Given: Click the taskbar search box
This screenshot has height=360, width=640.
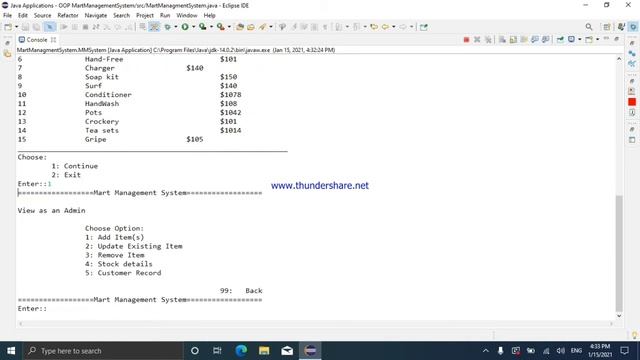Looking at the screenshot, I should [102, 351].
